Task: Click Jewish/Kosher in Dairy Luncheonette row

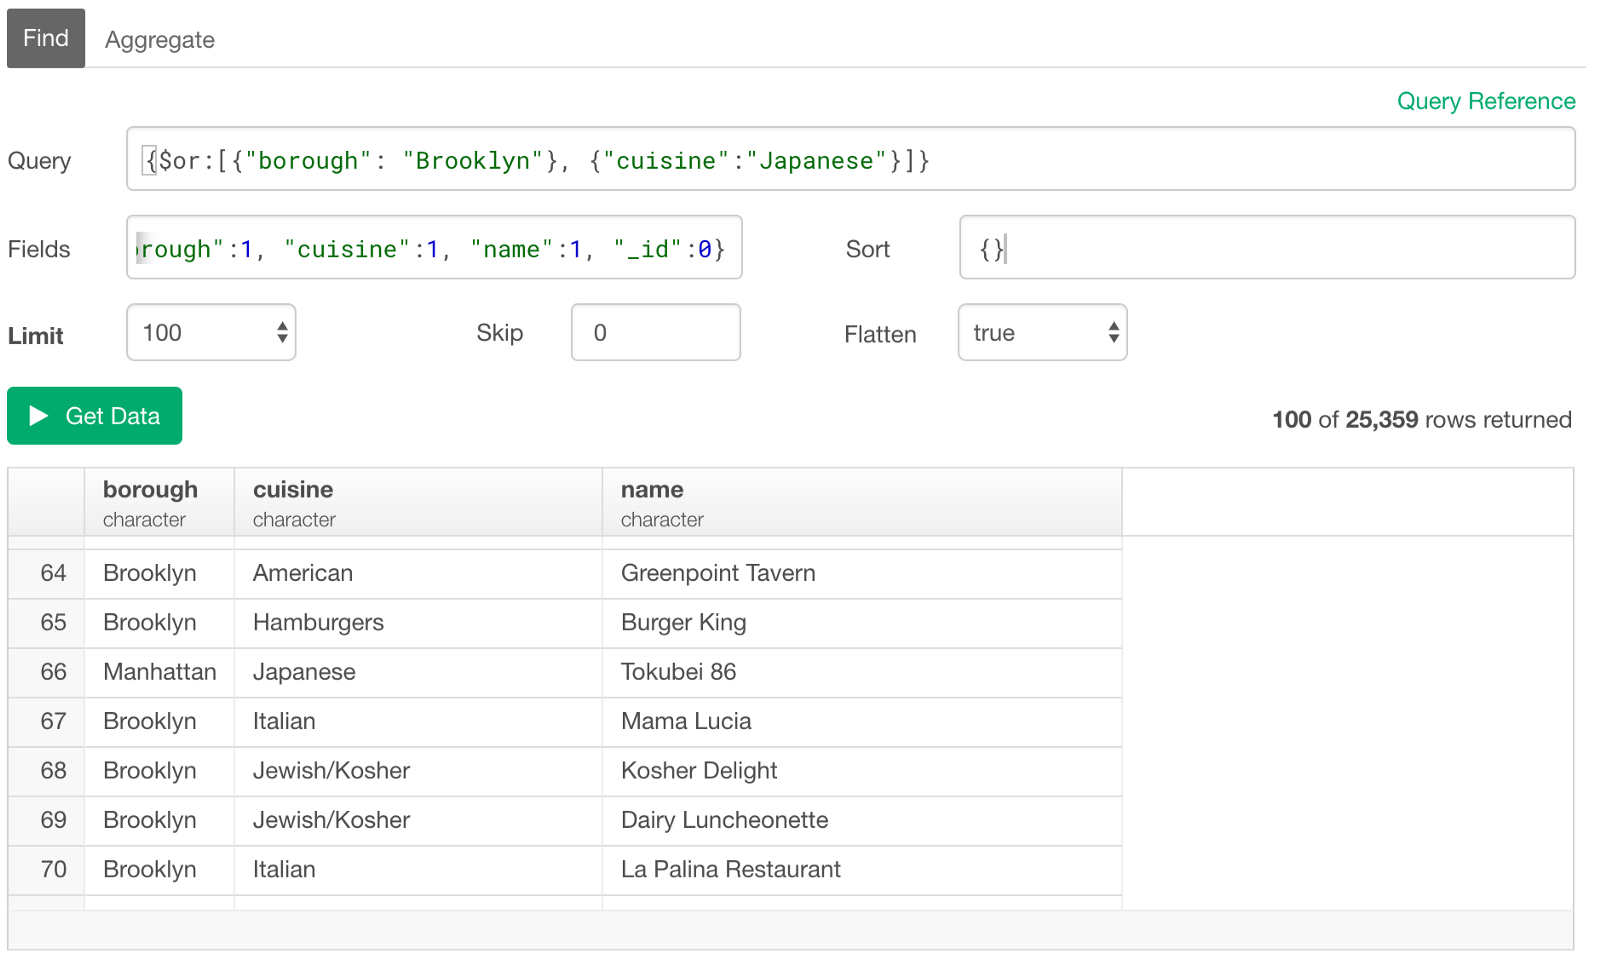Action: tap(418, 820)
